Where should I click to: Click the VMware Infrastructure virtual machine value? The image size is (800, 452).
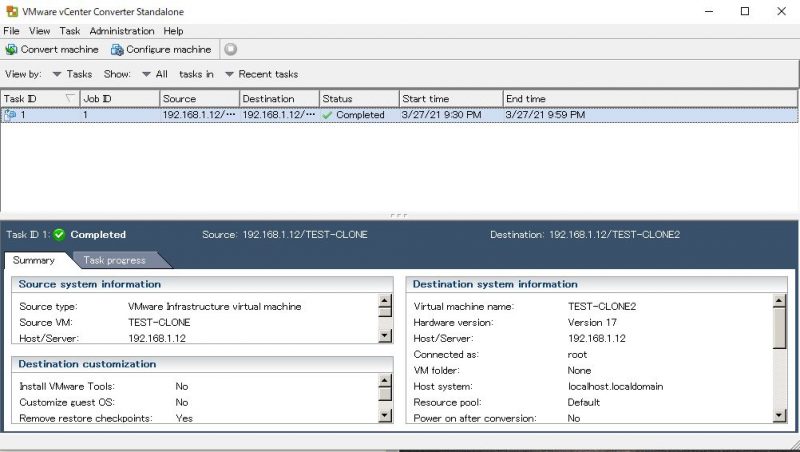(215, 307)
